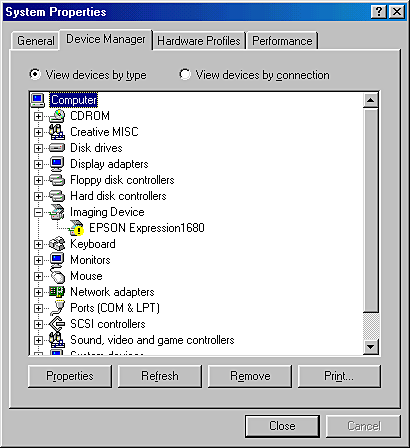
Task: Select the Network adapters card icon
Action: coord(57,292)
